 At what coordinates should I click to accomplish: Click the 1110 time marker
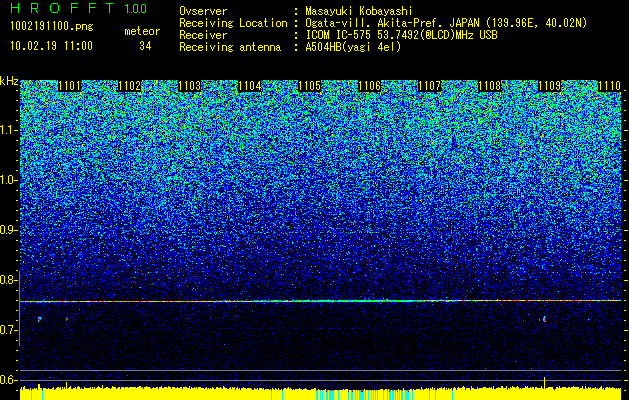pyautogui.click(x=609, y=86)
